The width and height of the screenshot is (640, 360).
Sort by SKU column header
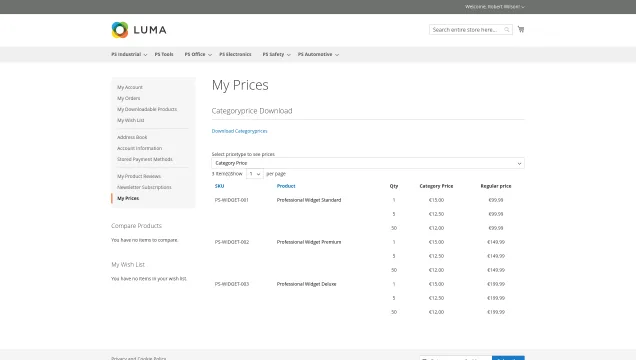(x=219, y=186)
